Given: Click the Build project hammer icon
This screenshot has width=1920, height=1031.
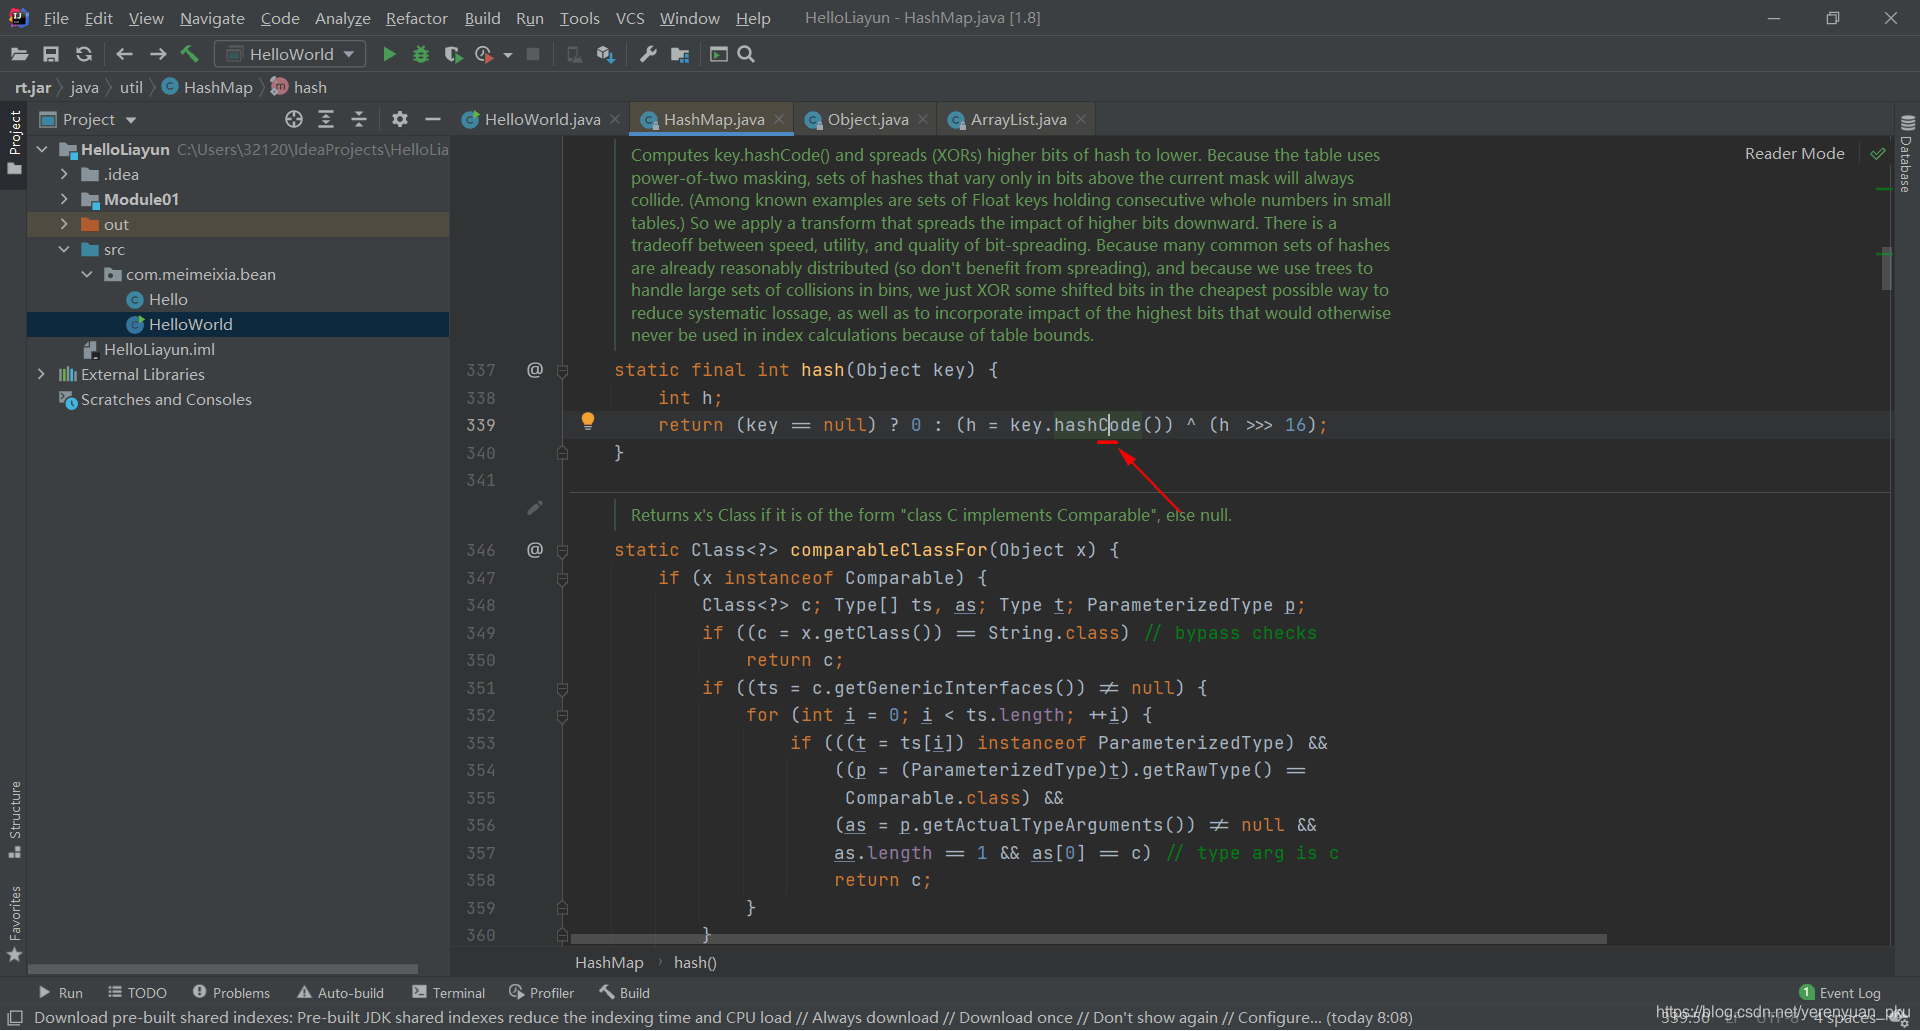Looking at the screenshot, I should click(x=189, y=54).
